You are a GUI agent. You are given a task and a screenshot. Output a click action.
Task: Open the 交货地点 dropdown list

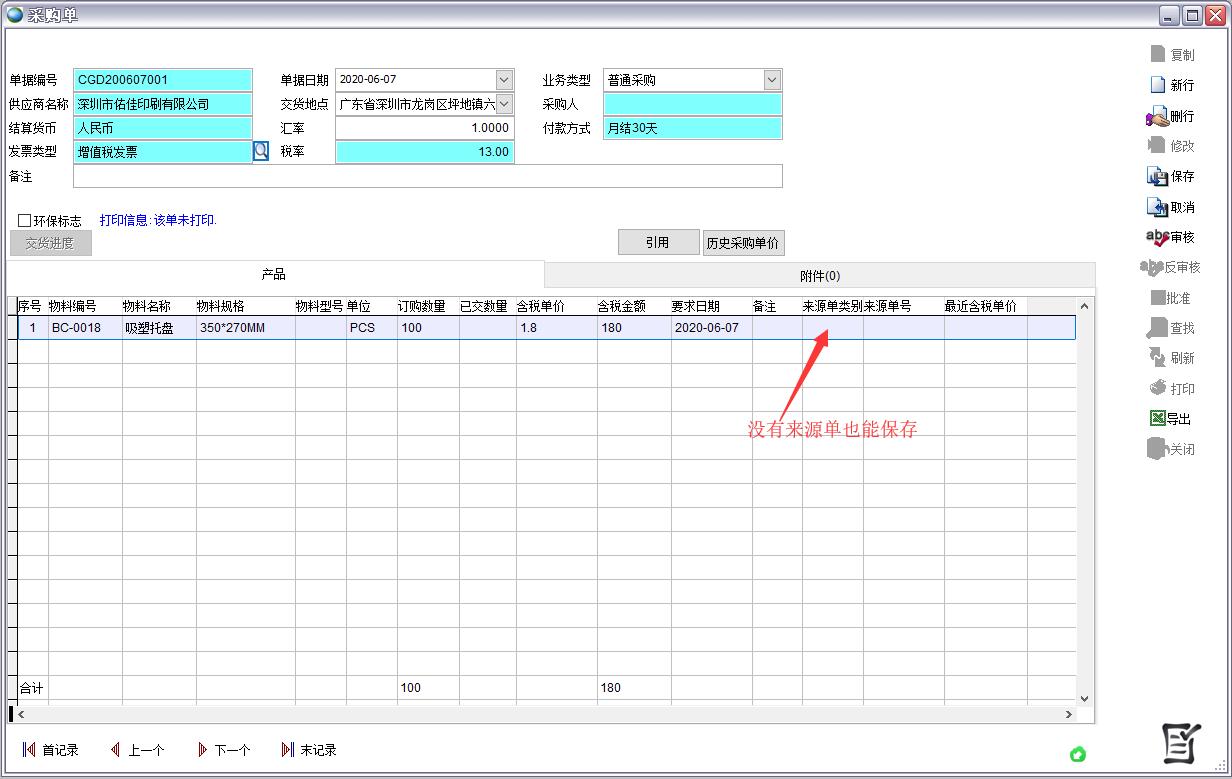pyautogui.click(x=504, y=104)
